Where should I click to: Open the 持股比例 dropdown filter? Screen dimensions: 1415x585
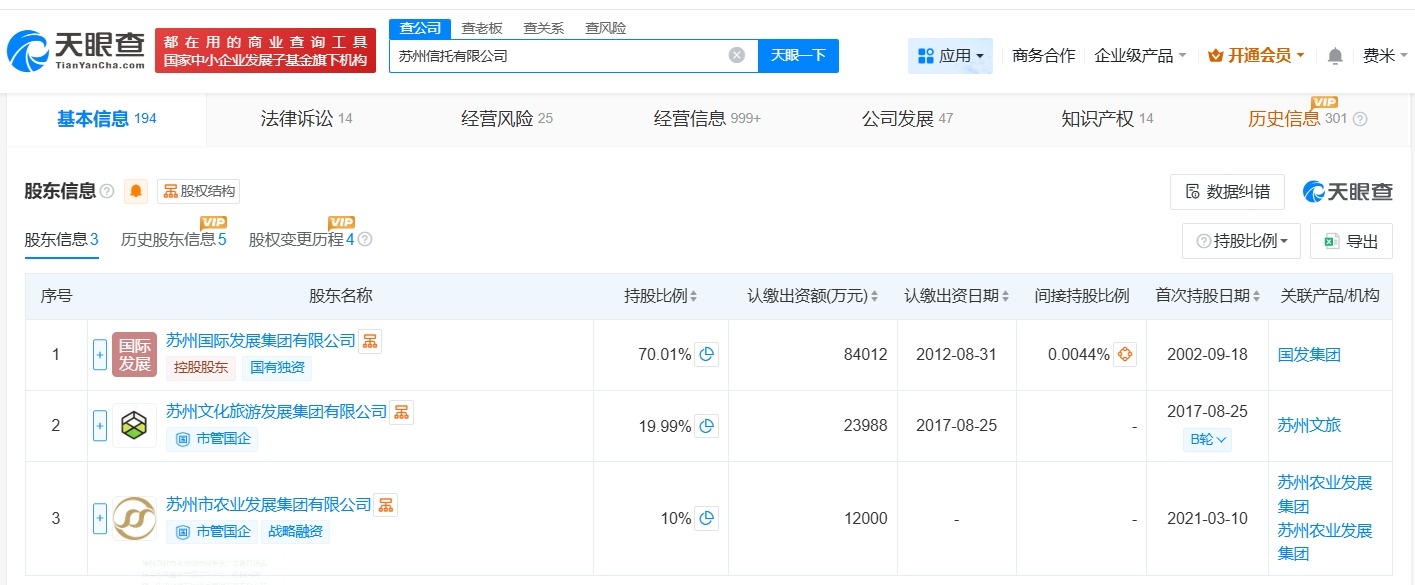pyautogui.click(x=1240, y=240)
